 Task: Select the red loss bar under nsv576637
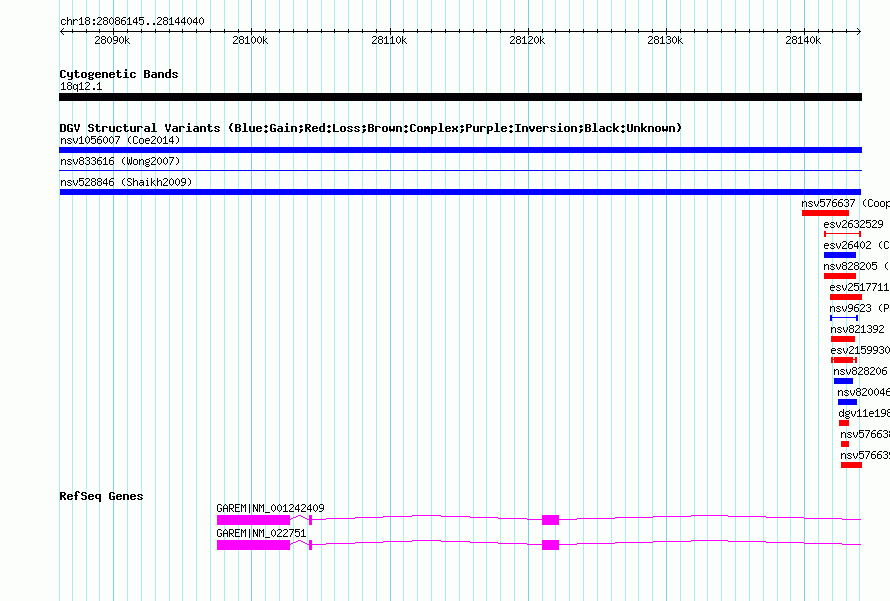tap(825, 213)
